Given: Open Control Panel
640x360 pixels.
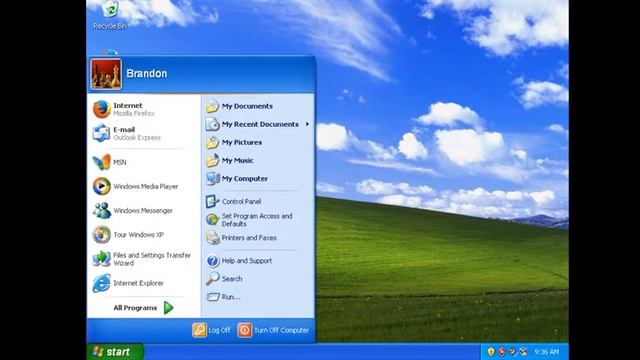Looking at the screenshot, I should coord(258,202).
